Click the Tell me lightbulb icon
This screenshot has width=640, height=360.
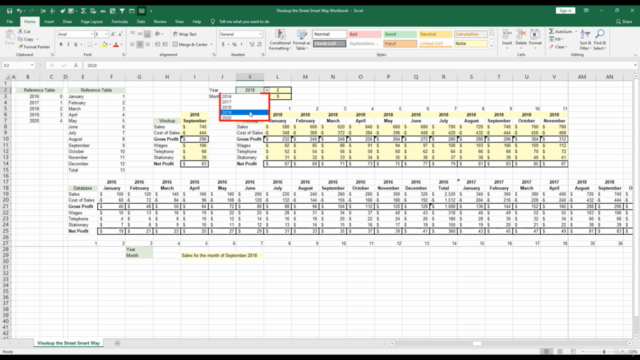(x=213, y=22)
